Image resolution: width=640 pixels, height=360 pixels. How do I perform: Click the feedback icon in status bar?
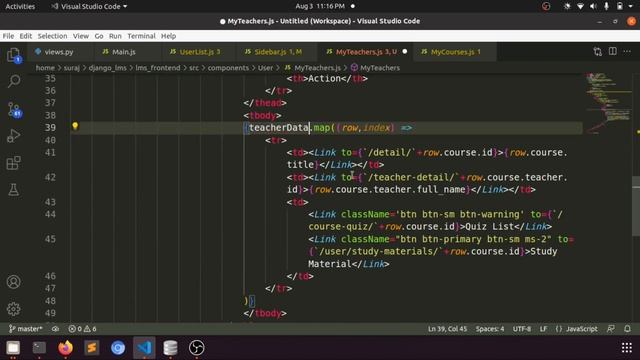pos(611,329)
